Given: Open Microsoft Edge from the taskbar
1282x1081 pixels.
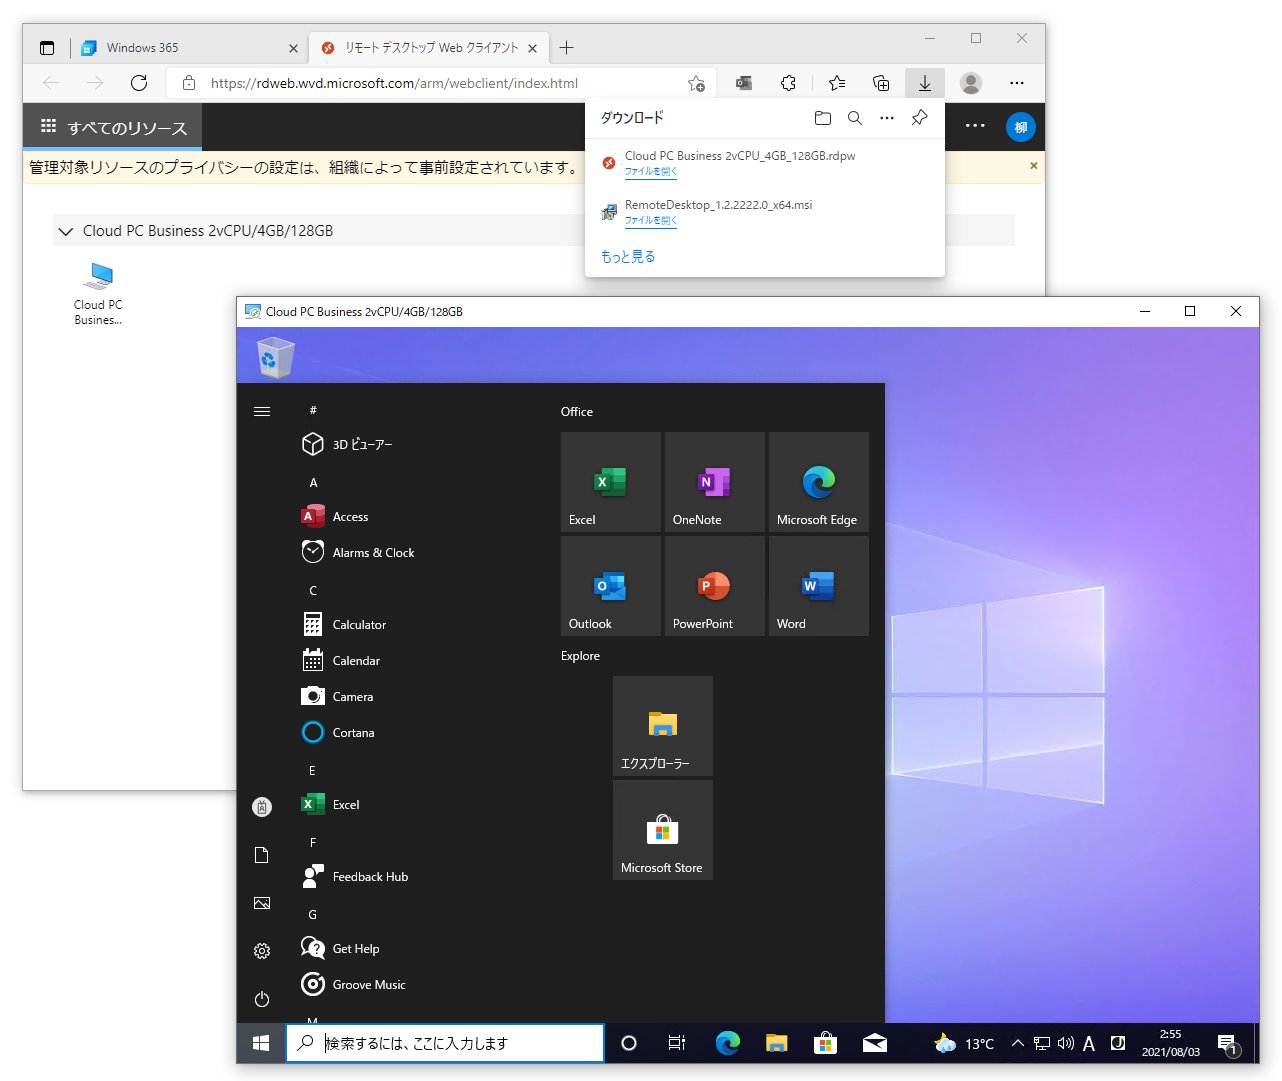Looking at the screenshot, I should (727, 1043).
